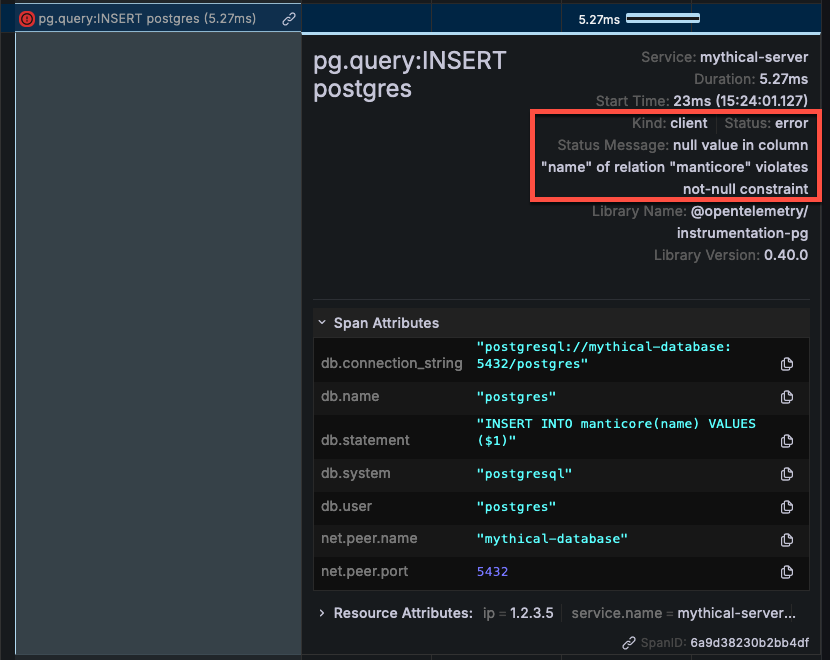
Task: Click the red error icon beside the span name
Action: tap(27, 17)
